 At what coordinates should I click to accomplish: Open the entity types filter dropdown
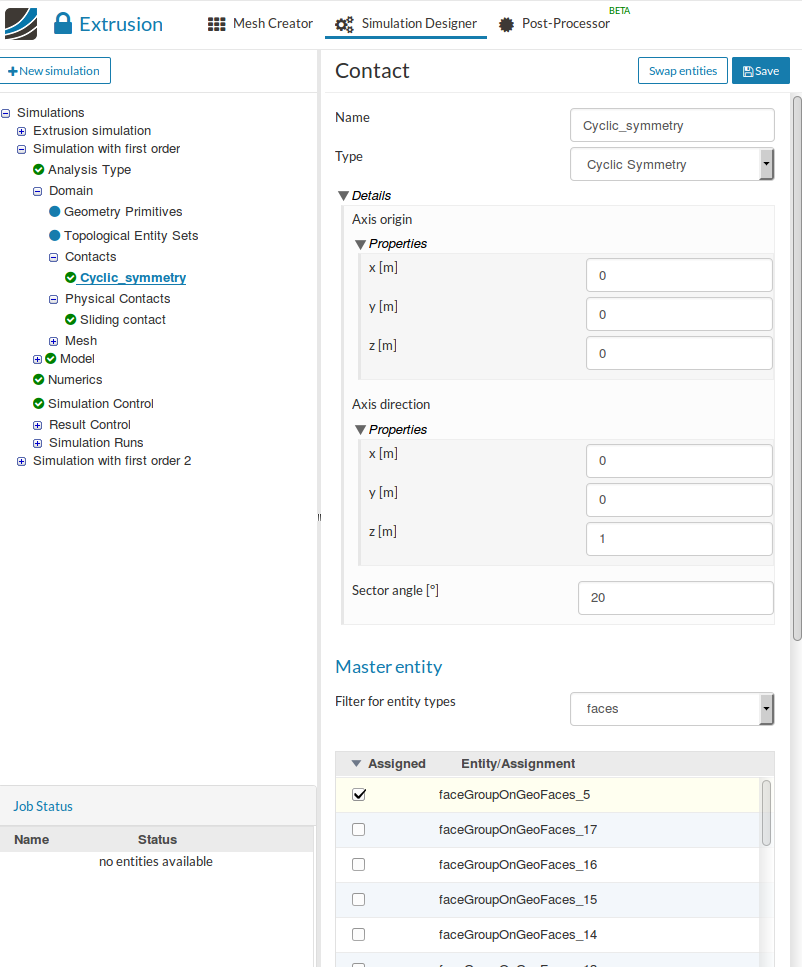672,709
